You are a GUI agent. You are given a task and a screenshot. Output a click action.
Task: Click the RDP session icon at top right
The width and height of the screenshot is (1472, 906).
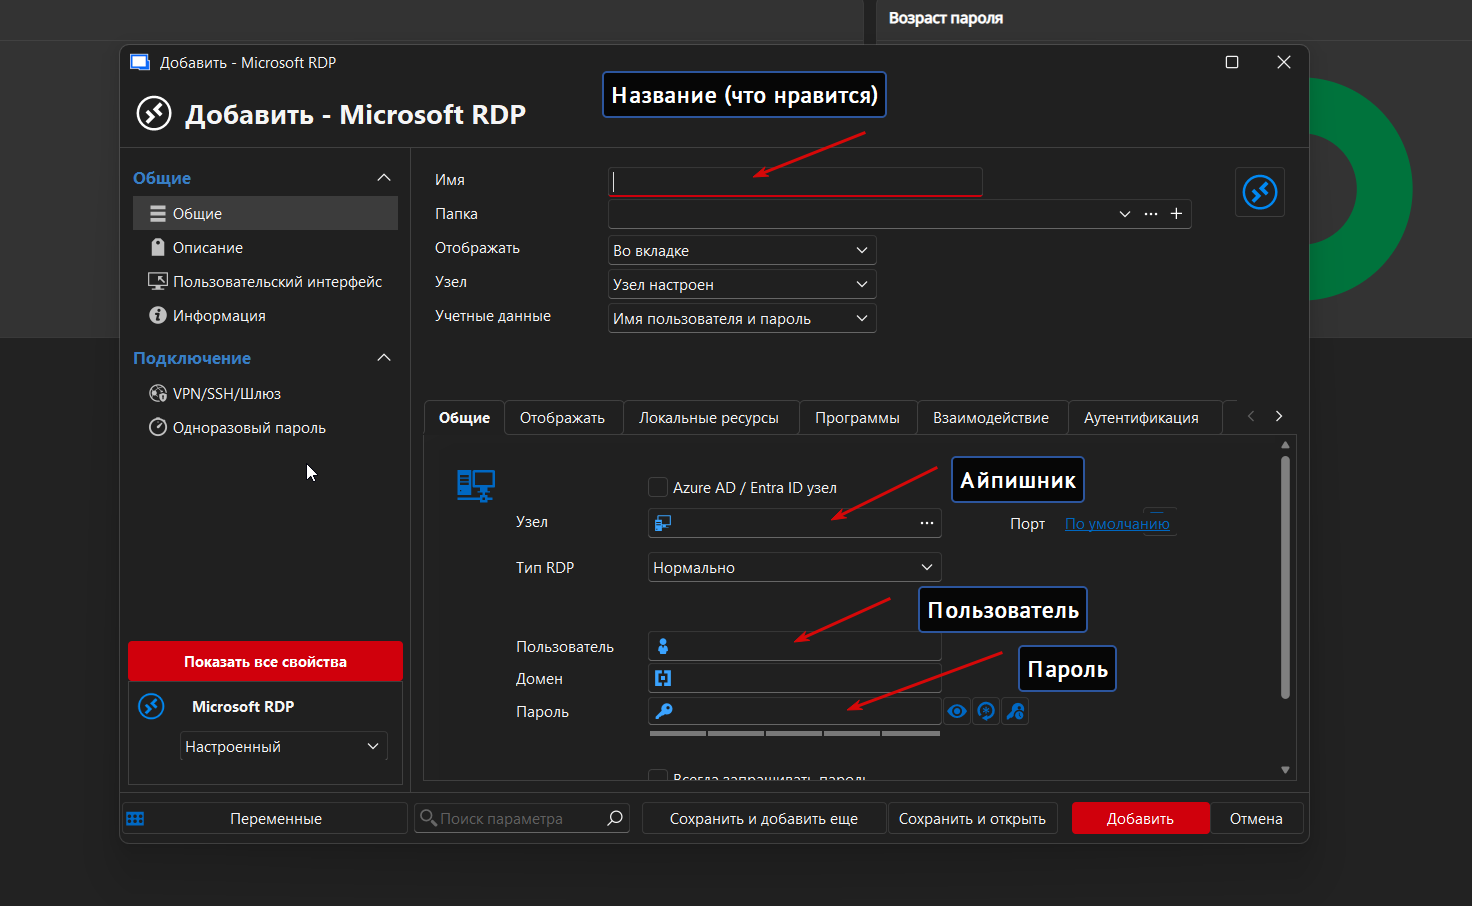coord(1259,192)
